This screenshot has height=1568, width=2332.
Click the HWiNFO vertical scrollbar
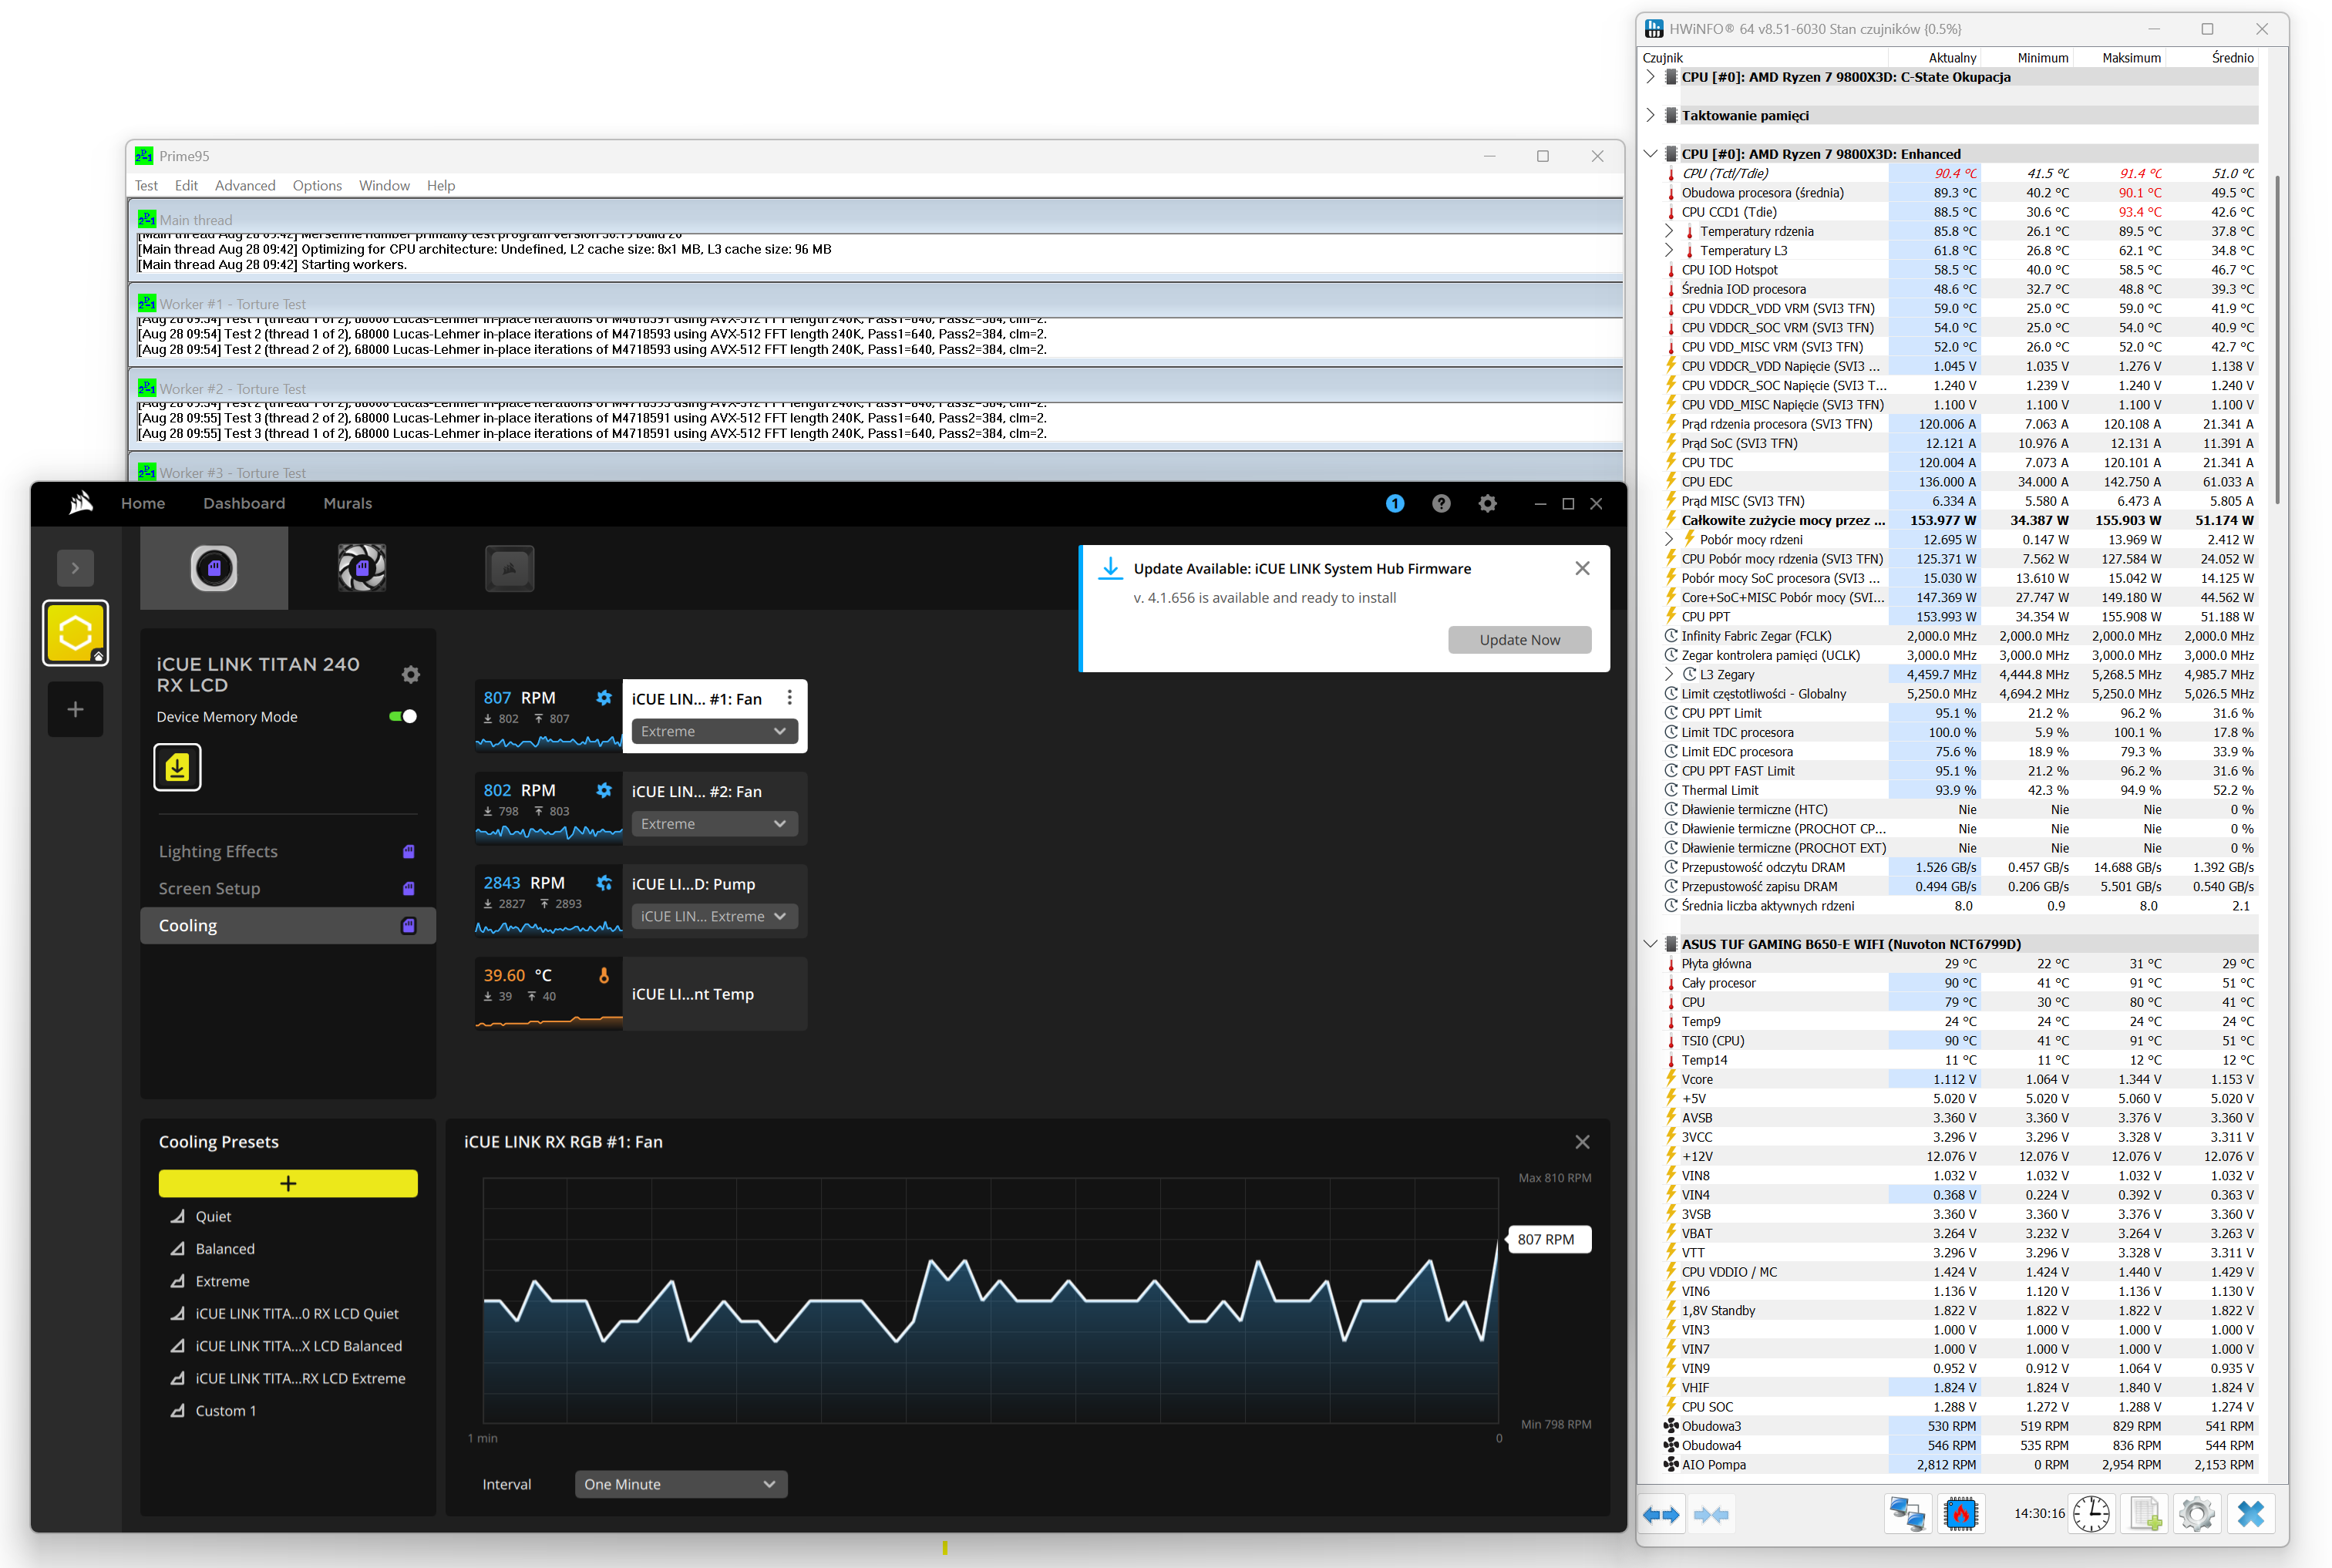[x=2277, y=340]
